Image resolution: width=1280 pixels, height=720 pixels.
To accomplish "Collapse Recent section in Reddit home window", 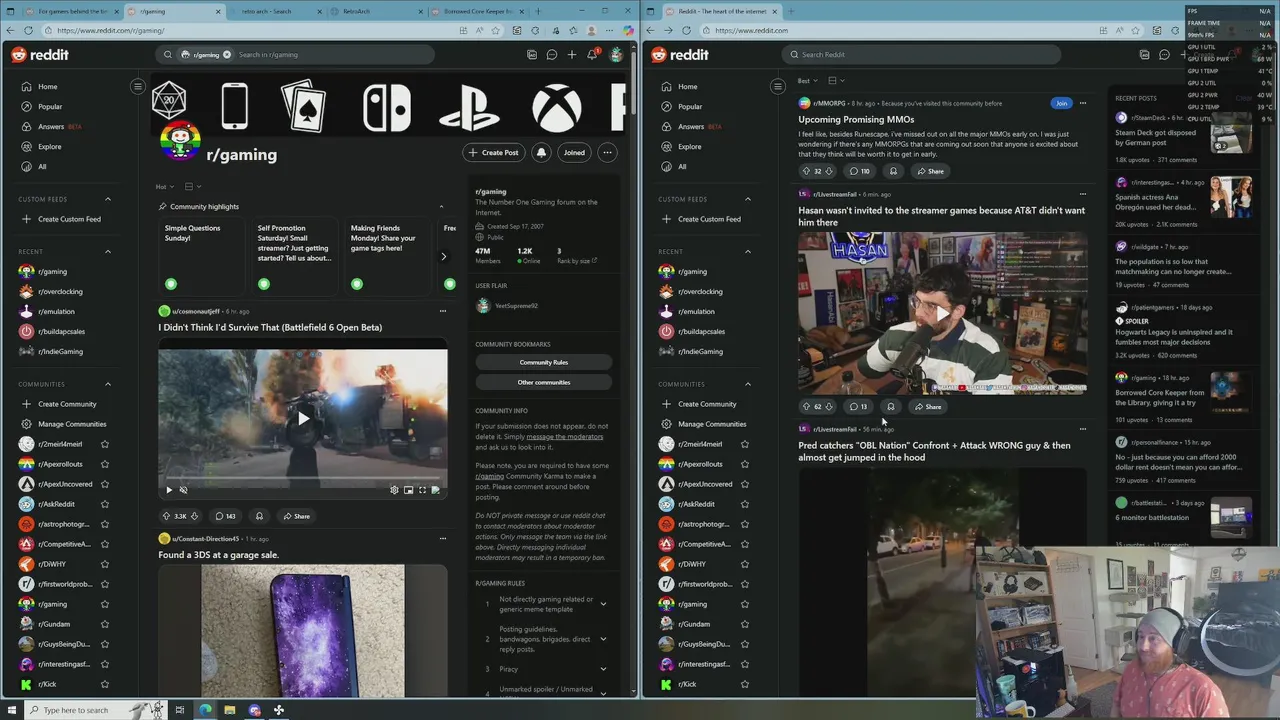I will pyautogui.click(x=748, y=252).
